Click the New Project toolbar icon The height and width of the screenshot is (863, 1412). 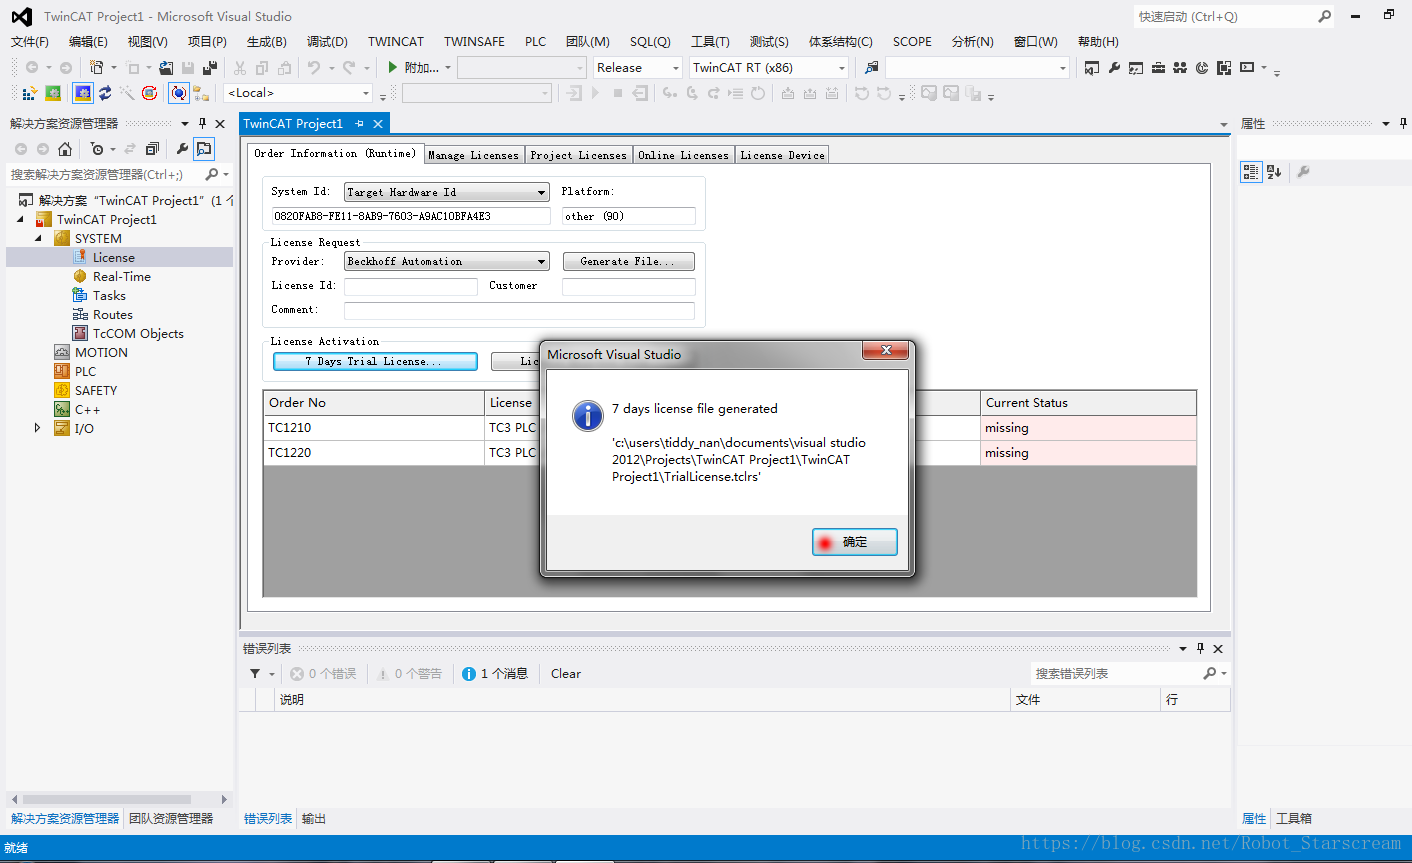(x=97, y=67)
